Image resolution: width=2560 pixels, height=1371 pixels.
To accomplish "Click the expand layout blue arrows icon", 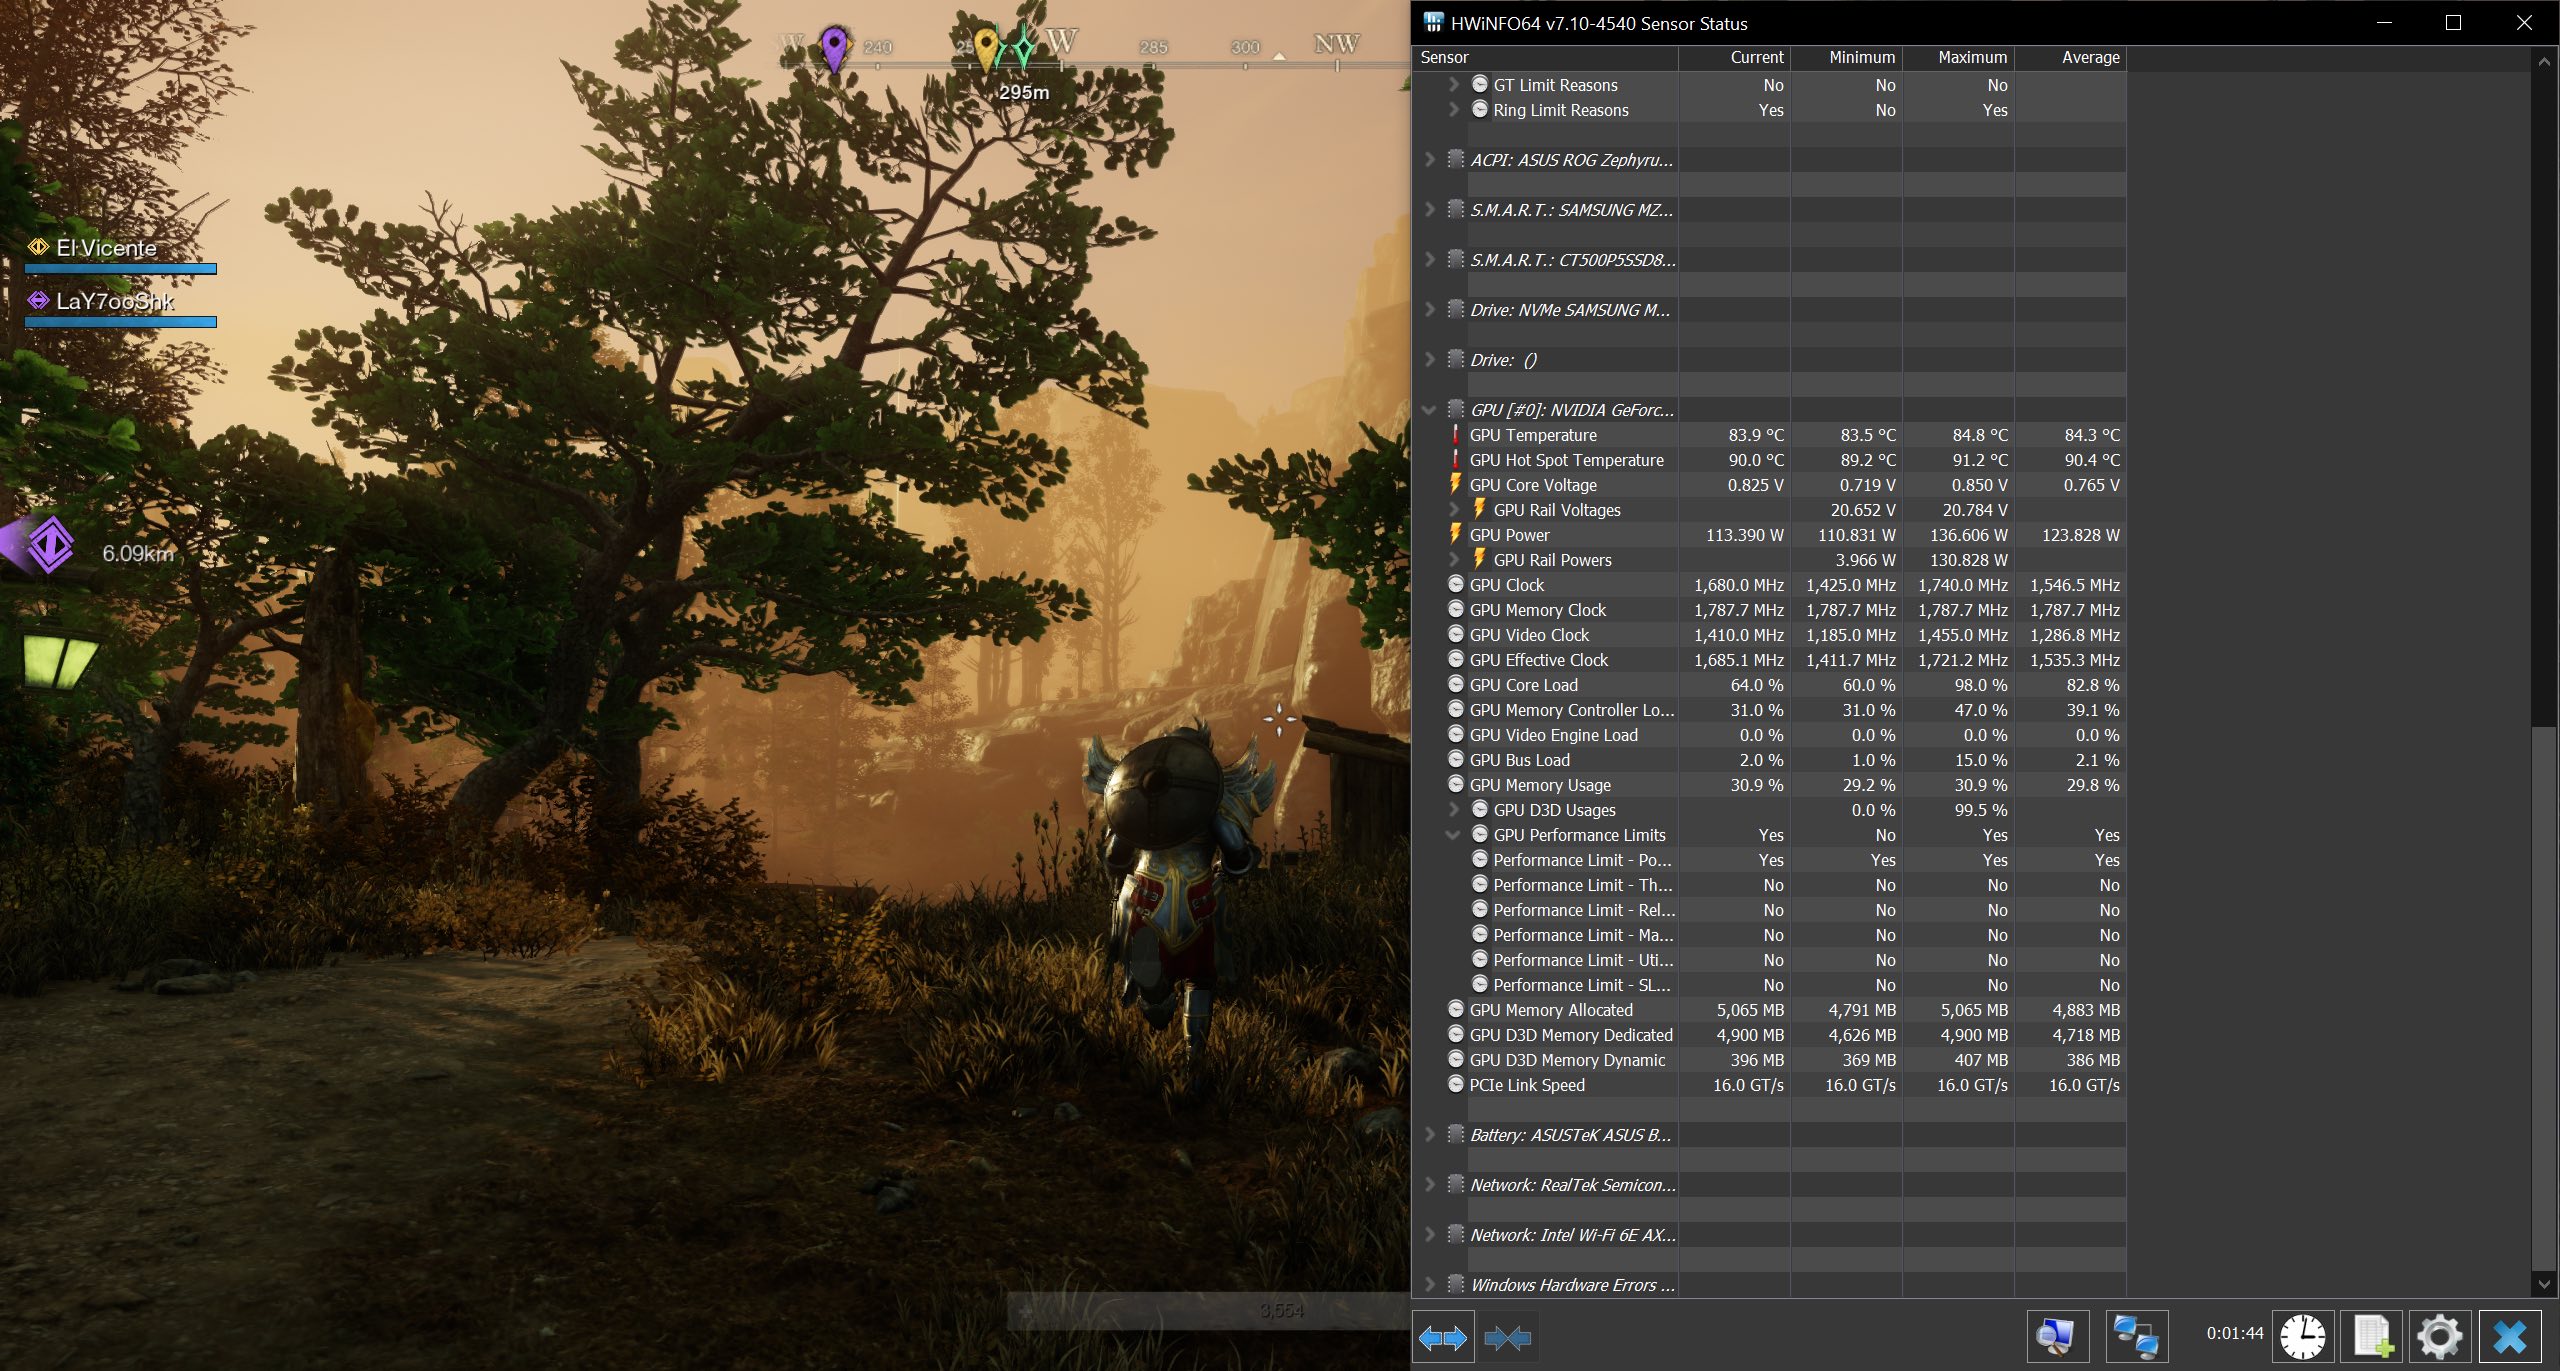I will tap(1442, 1337).
